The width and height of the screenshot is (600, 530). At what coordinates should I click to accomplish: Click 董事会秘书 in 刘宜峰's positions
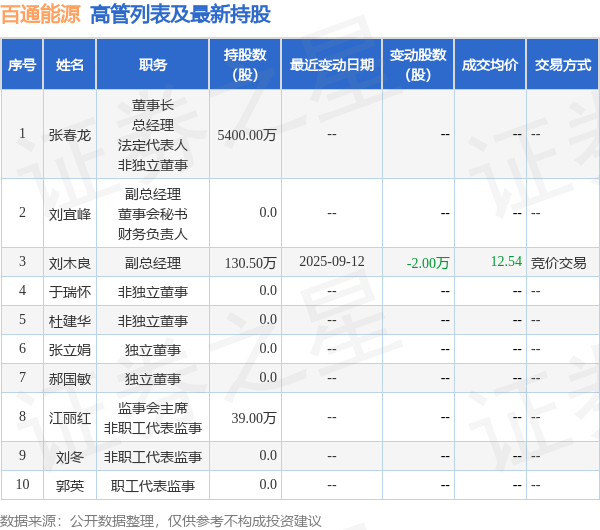(x=153, y=214)
